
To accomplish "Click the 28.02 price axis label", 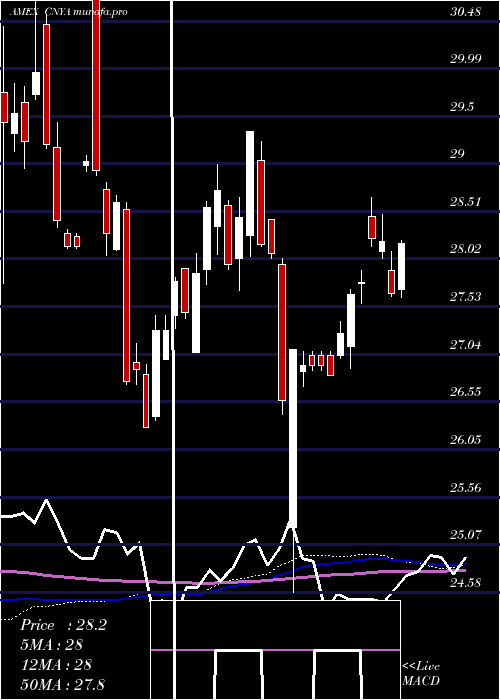I will tap(466, 249).
